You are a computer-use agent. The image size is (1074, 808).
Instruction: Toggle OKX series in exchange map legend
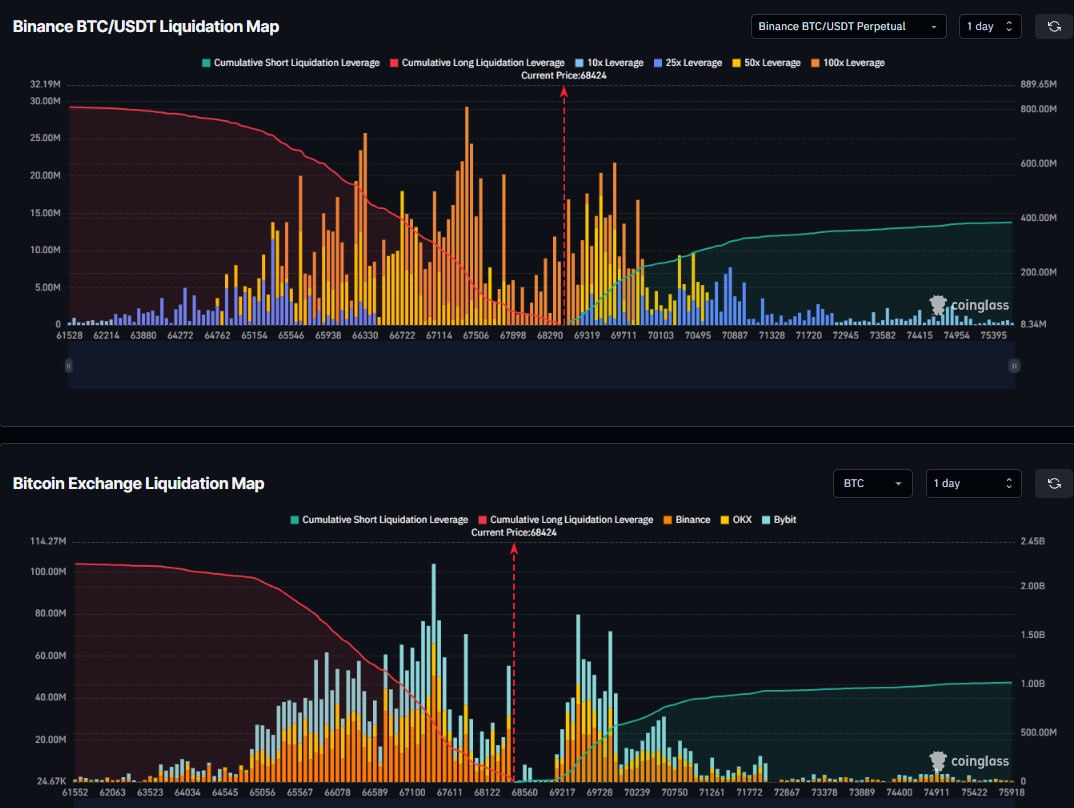(x=740, y=520)
